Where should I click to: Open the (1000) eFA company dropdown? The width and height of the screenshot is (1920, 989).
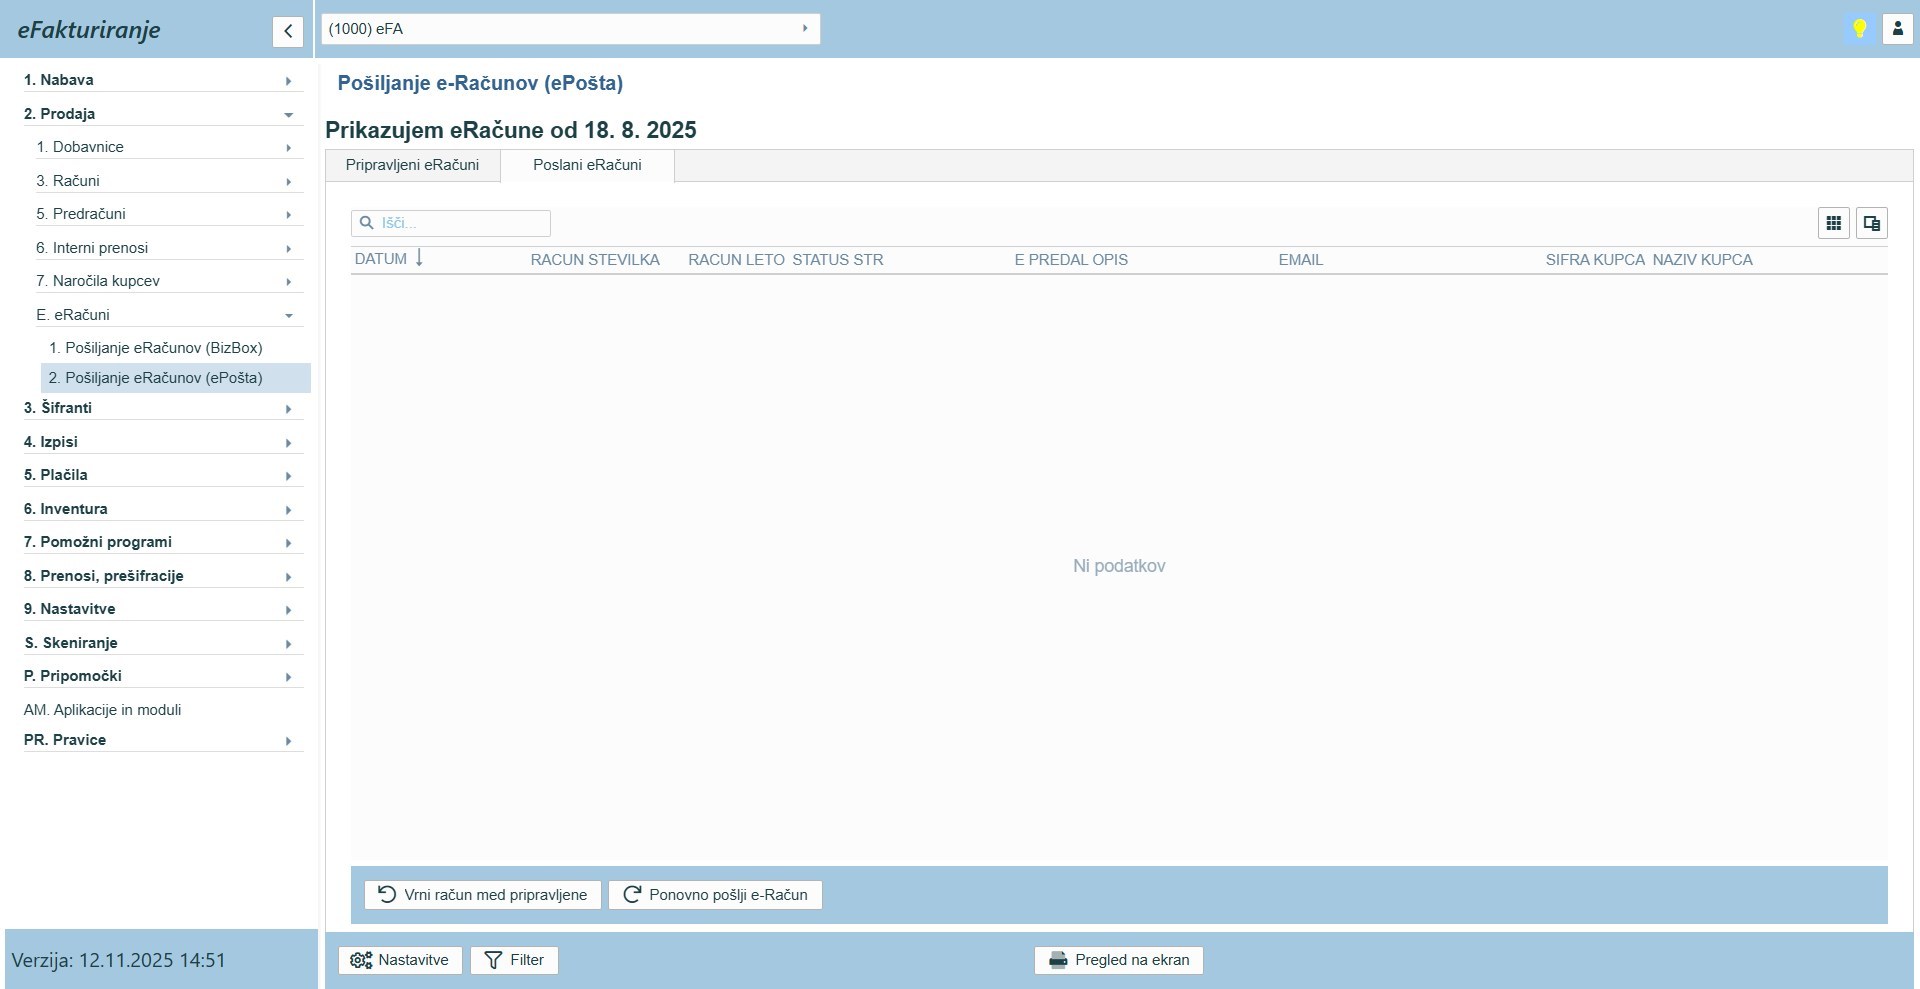coord(570,29)
